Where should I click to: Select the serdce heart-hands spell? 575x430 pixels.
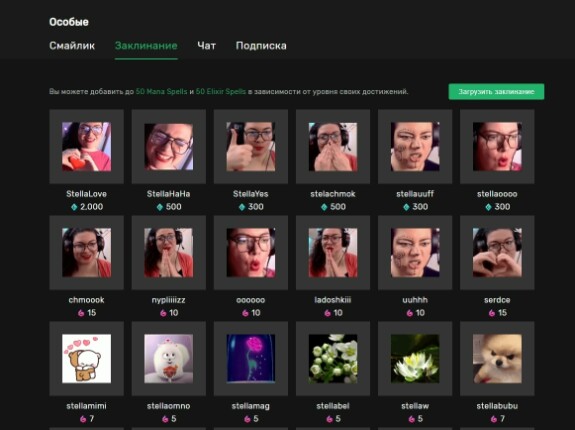pyautogui.click(x=497, y=253)
